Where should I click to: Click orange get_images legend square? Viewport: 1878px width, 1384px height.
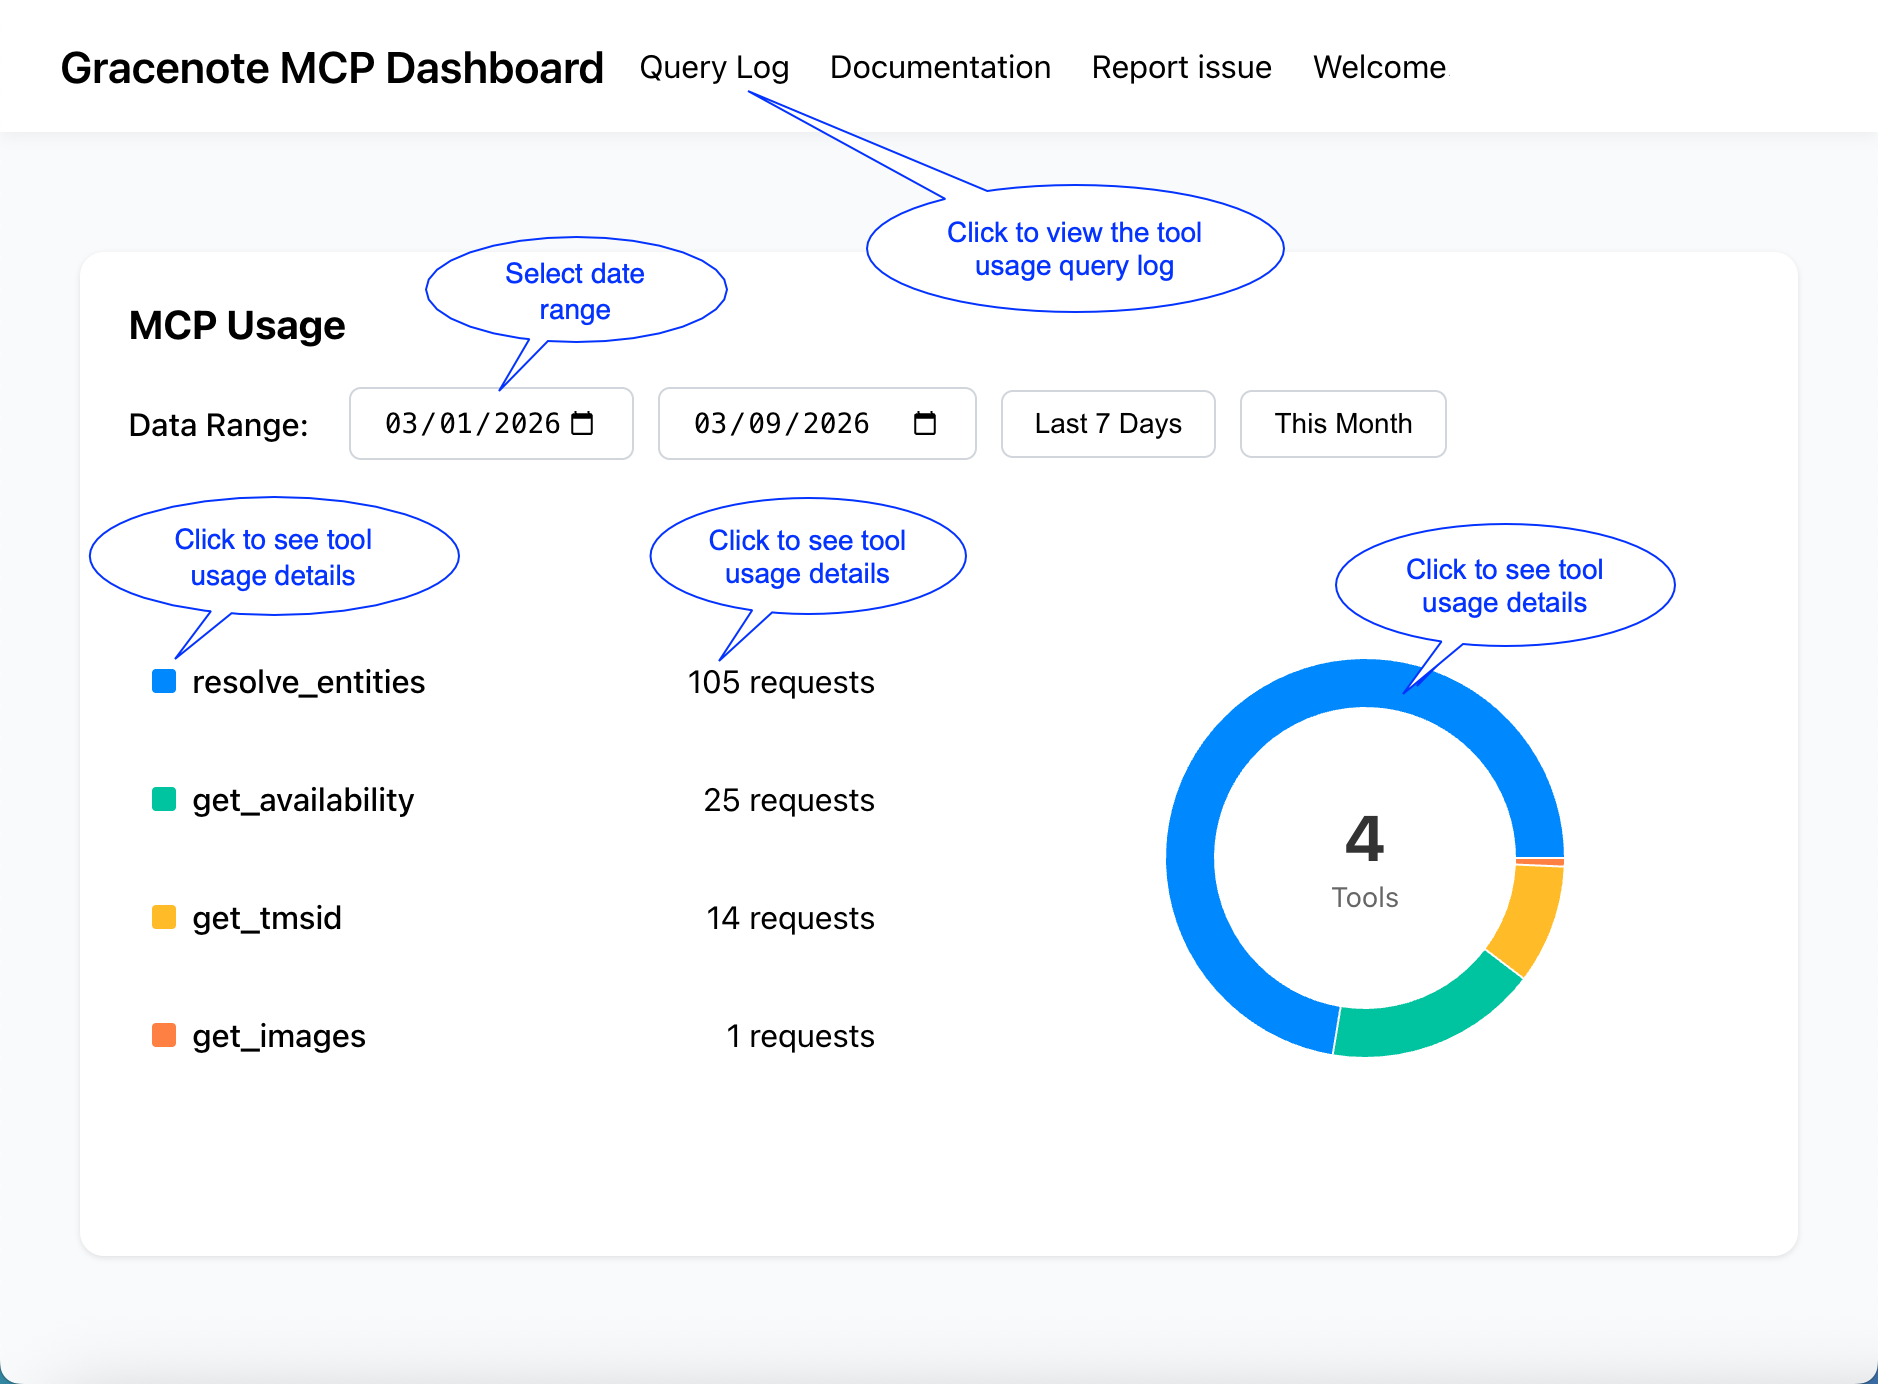(164, 1035)
